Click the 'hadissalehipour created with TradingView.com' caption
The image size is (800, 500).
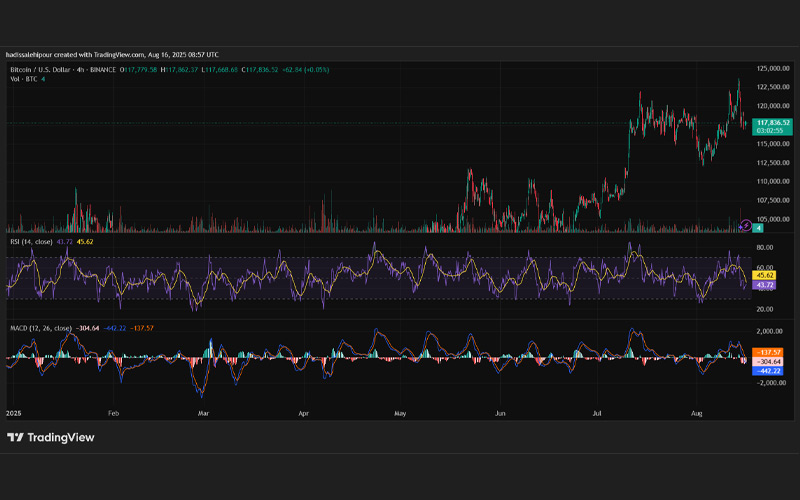click(x=75, y=55)
